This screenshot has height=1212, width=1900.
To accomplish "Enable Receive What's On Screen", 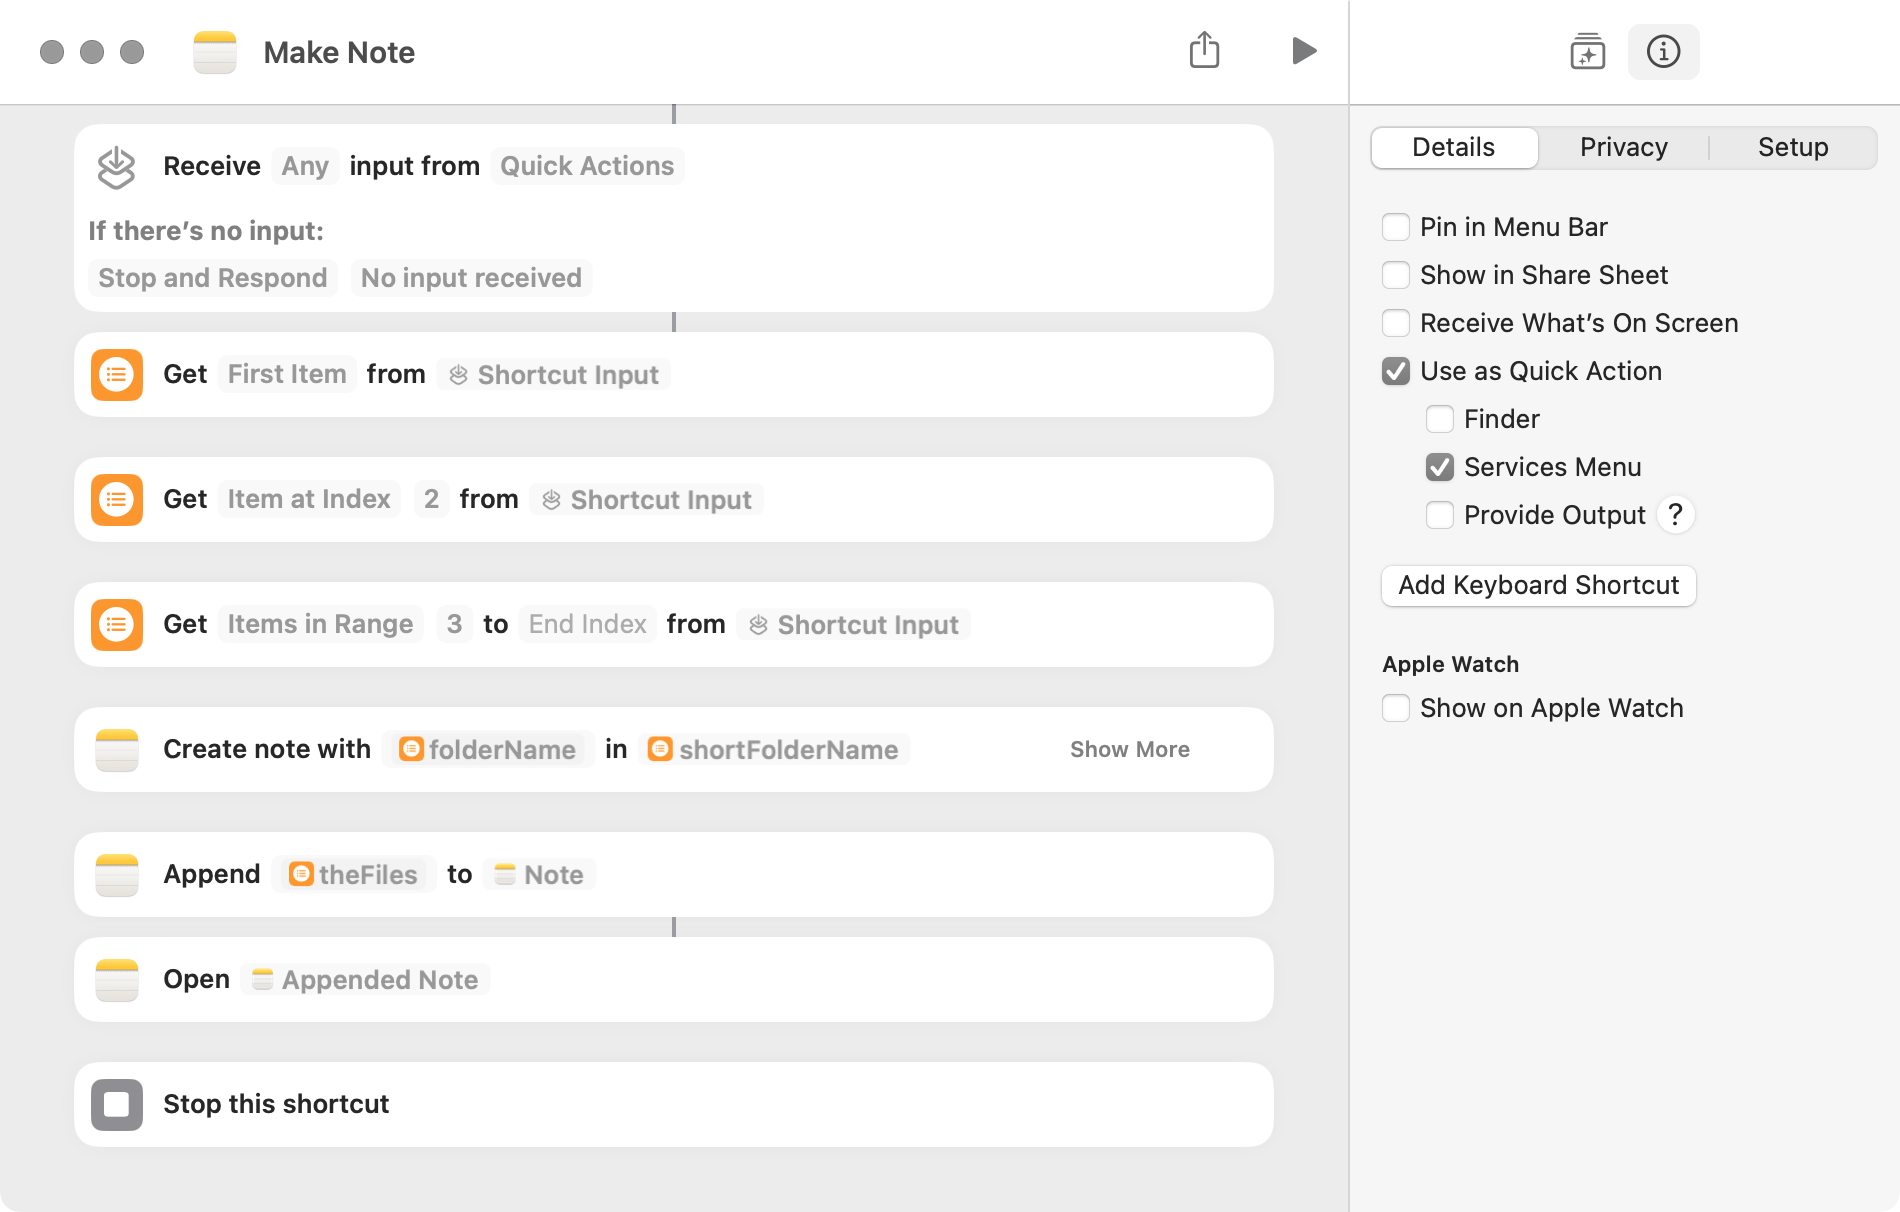I will click(1396, 323).
